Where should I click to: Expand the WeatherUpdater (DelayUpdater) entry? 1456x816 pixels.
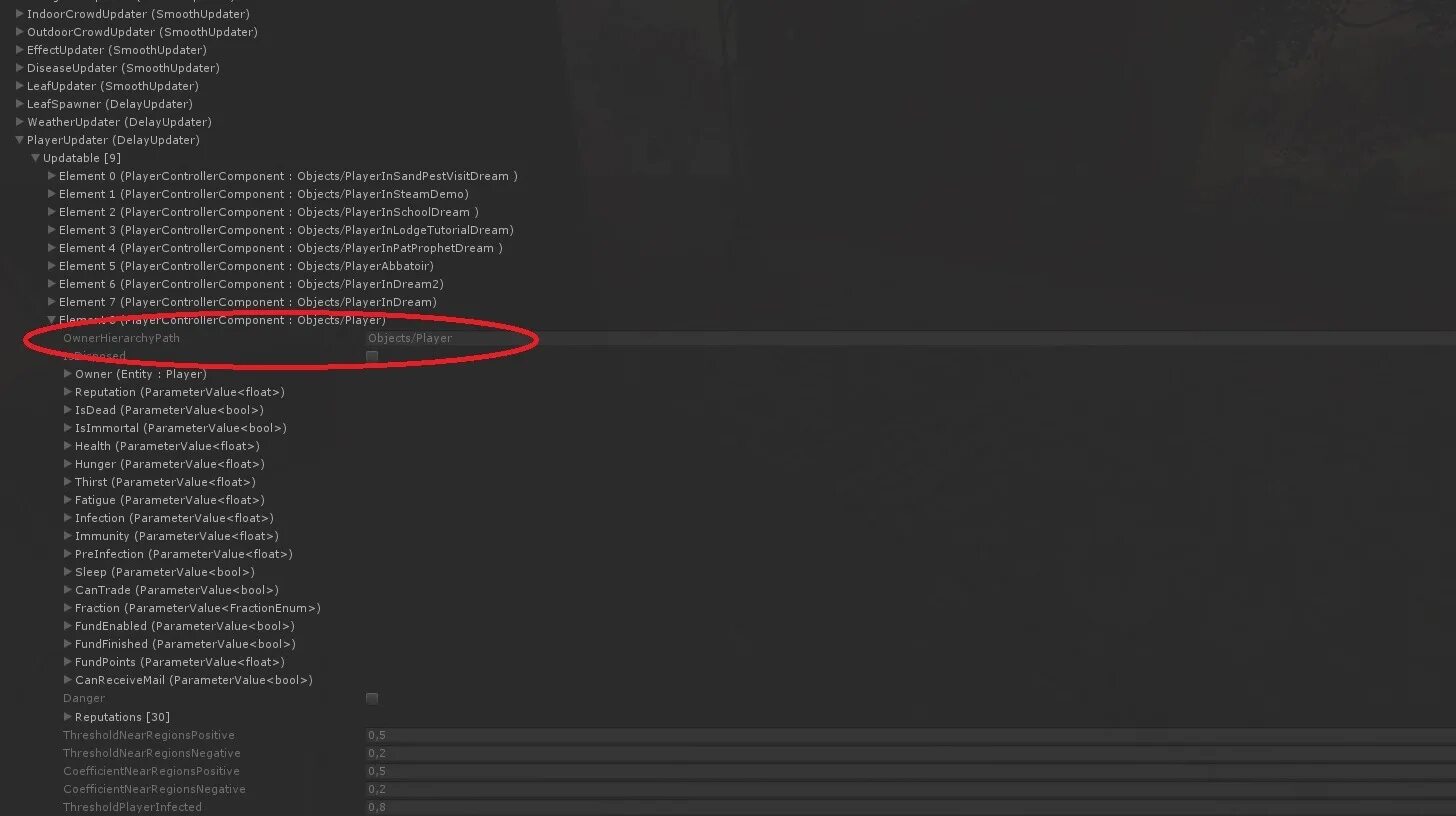(19, 122)
